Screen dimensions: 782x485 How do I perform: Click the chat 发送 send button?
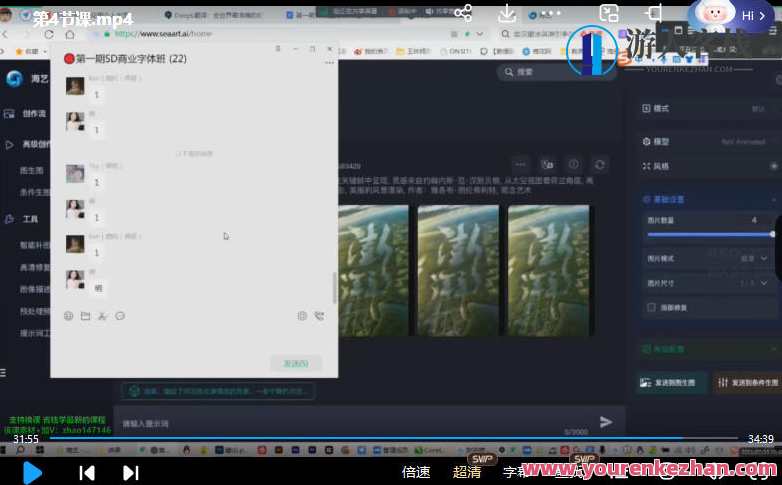pos(296,363)
